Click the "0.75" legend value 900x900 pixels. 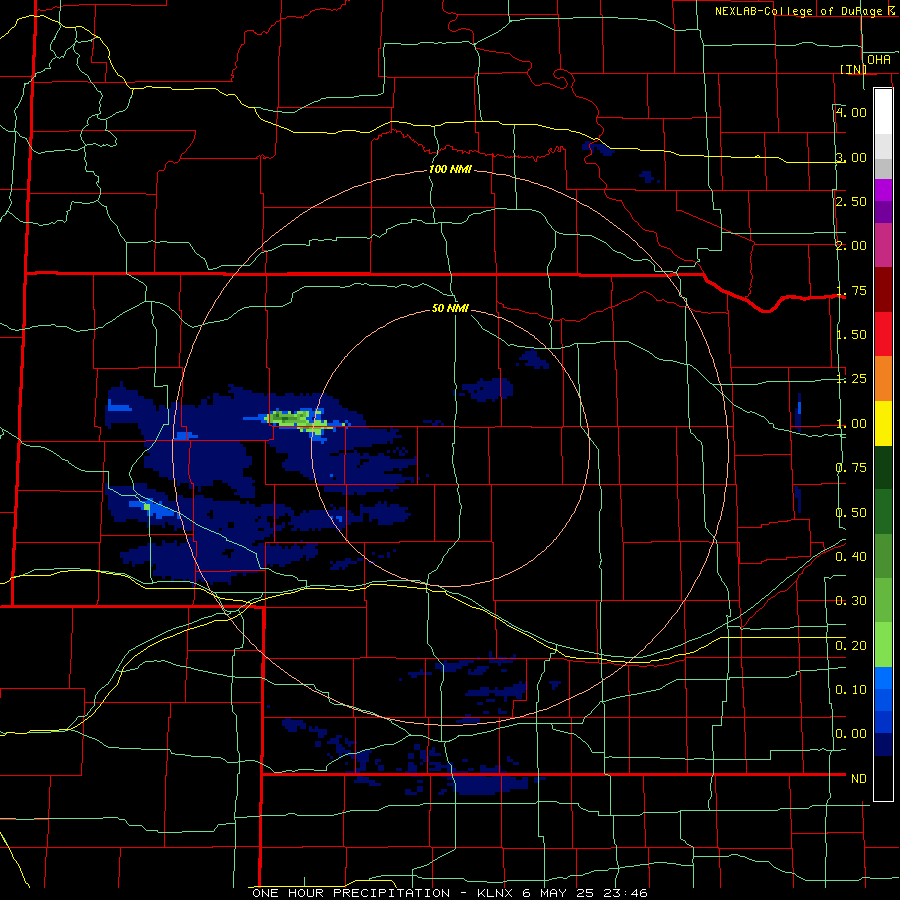(x=851, y=468)
